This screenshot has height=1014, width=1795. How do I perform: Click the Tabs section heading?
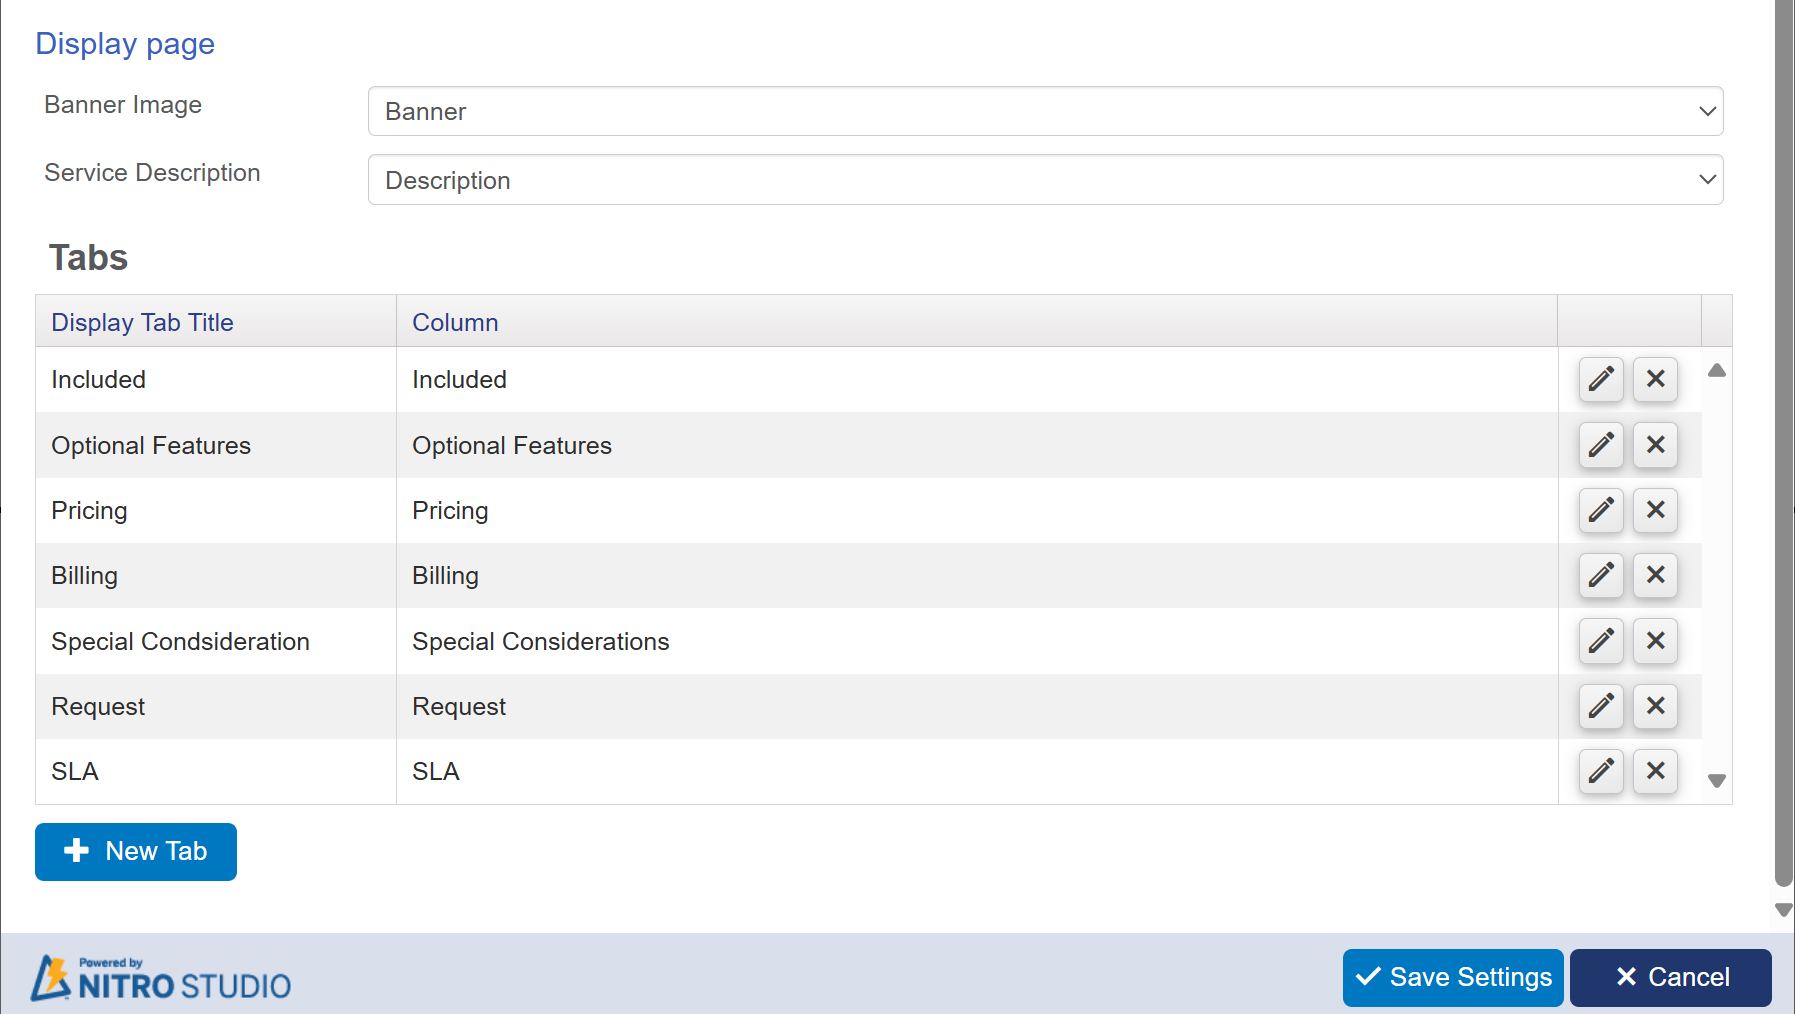coord(89,258)
